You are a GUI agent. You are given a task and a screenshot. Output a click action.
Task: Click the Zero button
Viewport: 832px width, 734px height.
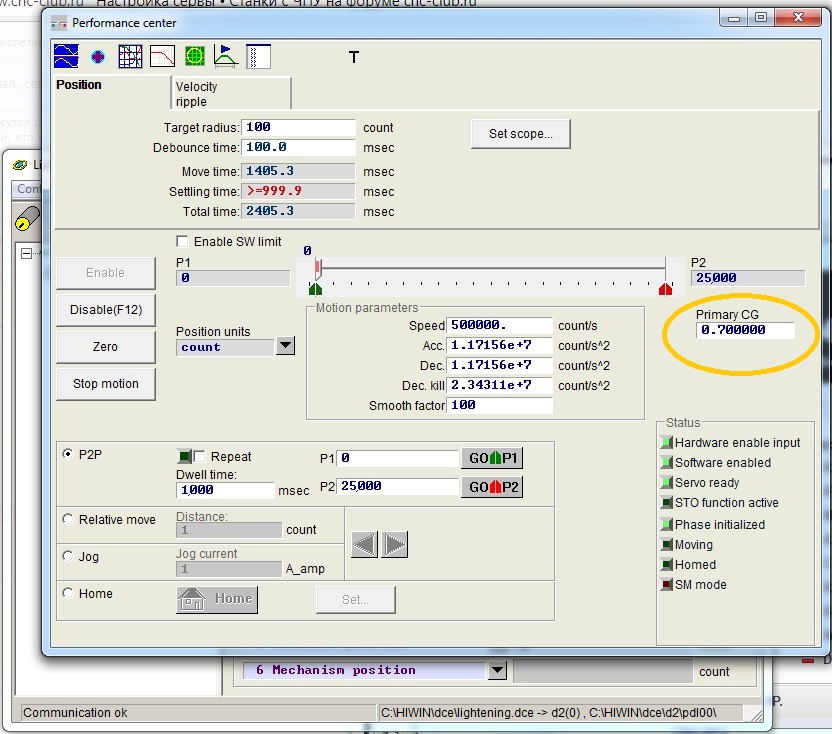point(106,347)
